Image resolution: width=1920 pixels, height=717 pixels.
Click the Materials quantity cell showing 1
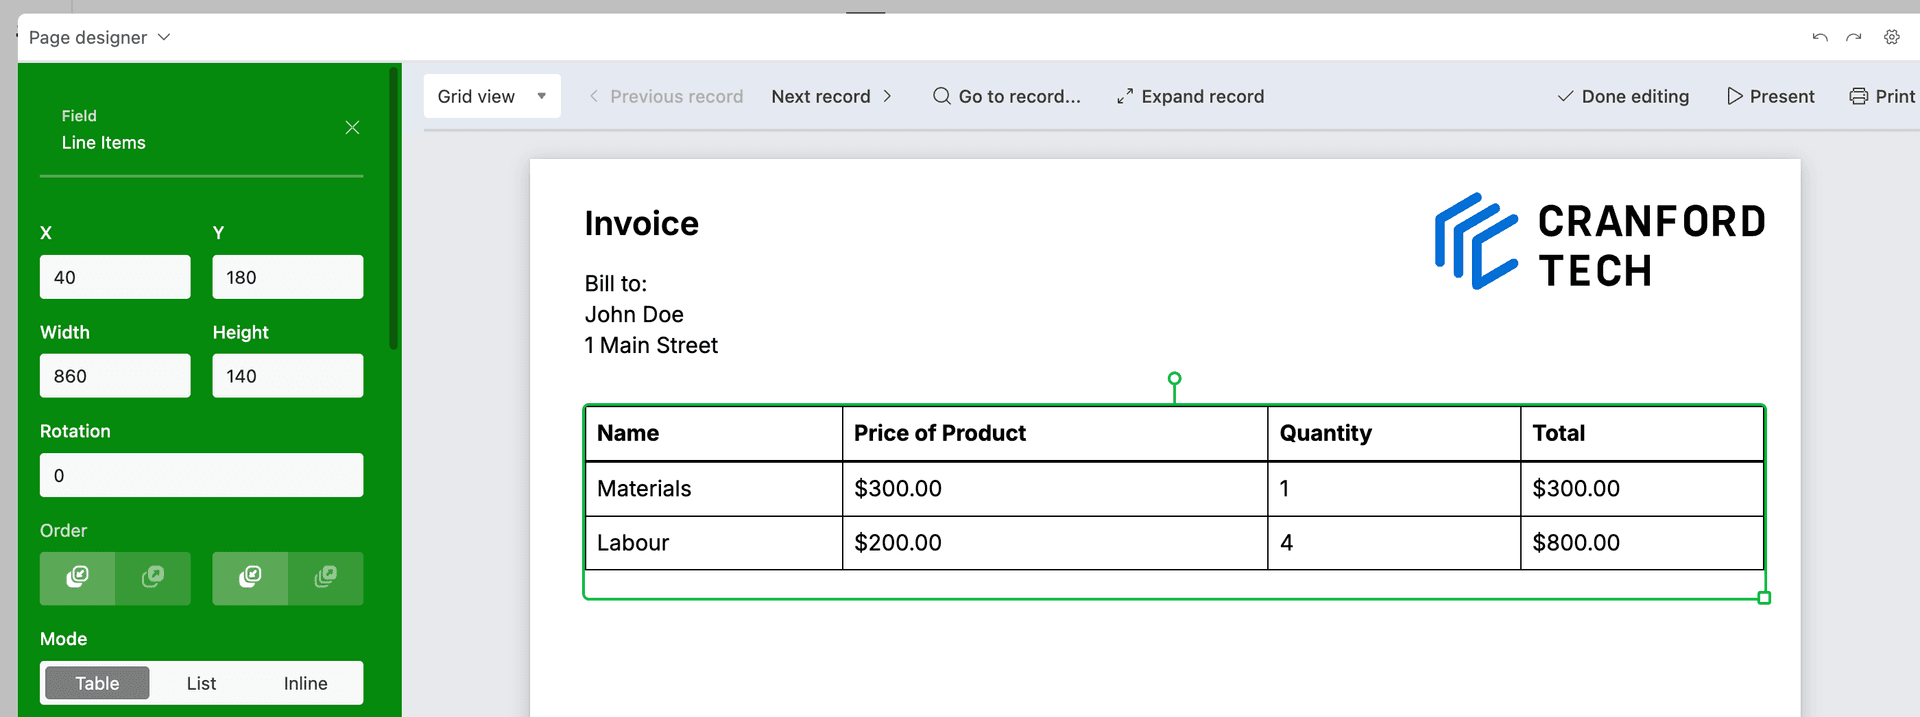(x=1394, y=489)
